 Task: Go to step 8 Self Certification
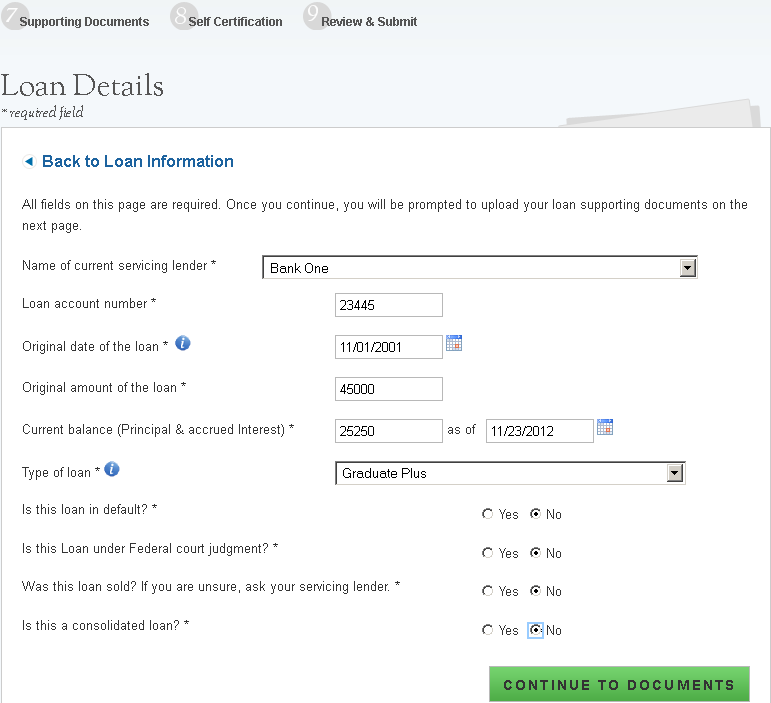pos(227,19)
